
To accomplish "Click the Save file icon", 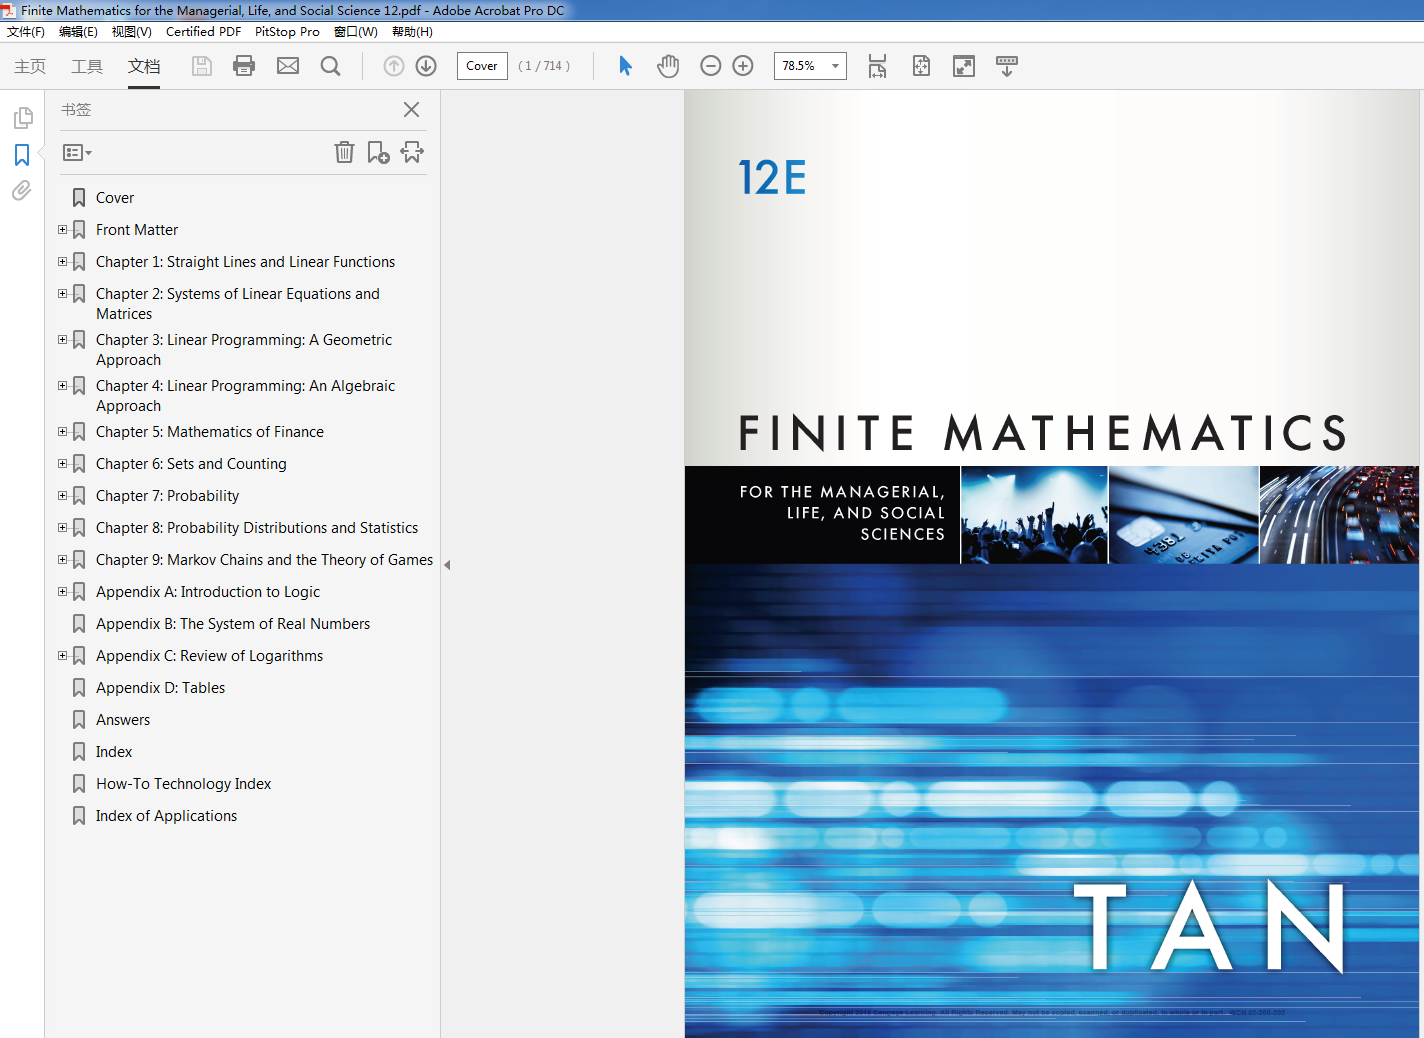I will (202, 66).
